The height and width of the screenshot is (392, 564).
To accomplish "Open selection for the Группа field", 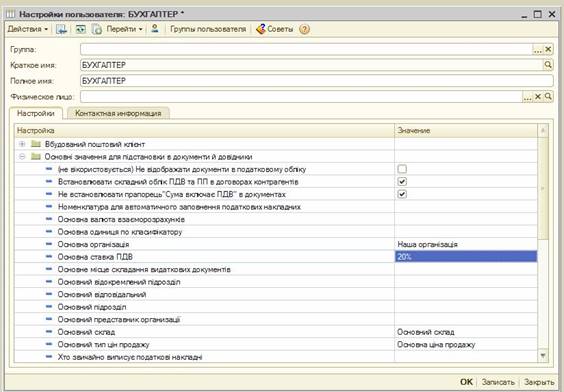I will tap(537, 49).
